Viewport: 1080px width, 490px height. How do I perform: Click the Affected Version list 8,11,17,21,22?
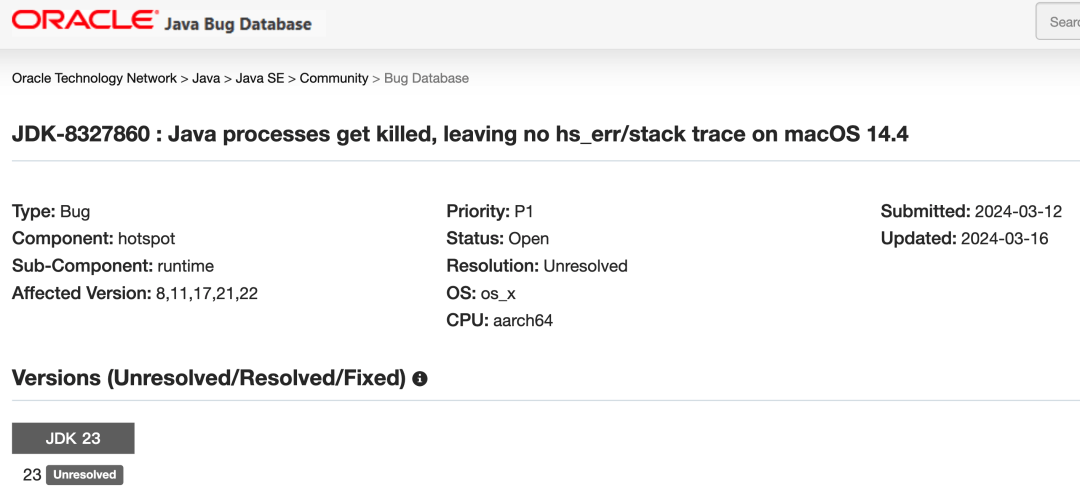(x=206, y=294)
